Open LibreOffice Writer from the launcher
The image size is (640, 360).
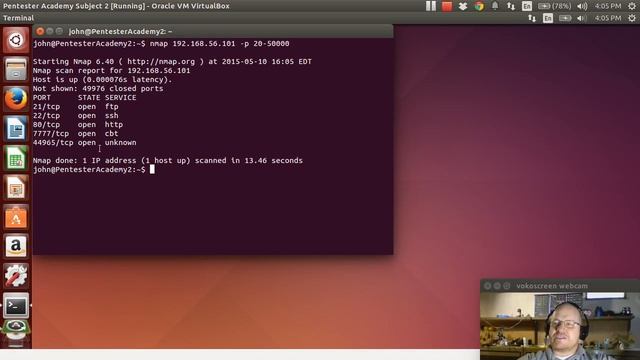pyautogui.click(x=16, y=129)
